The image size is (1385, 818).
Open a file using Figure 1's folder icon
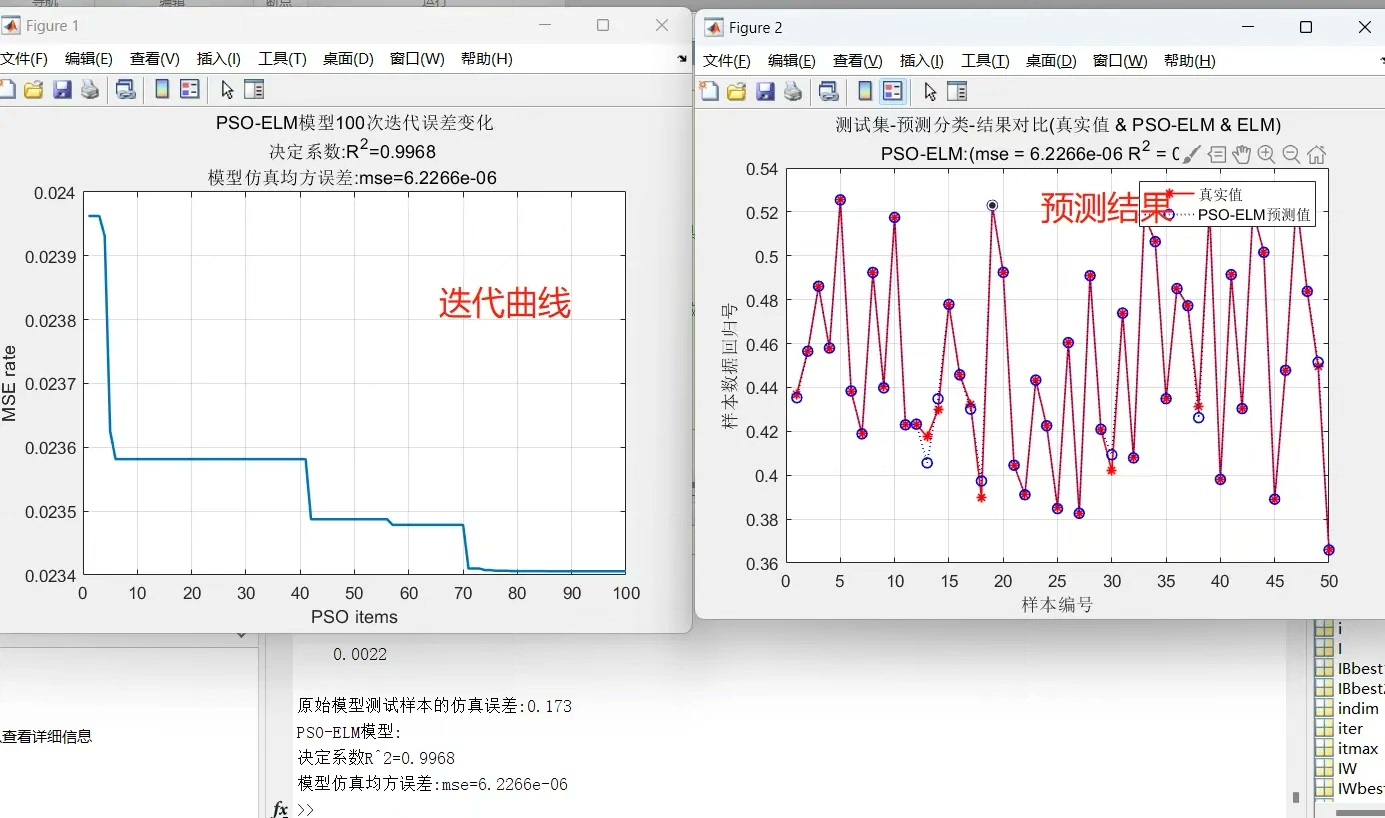pyautogui.click(x=34, y=91)
